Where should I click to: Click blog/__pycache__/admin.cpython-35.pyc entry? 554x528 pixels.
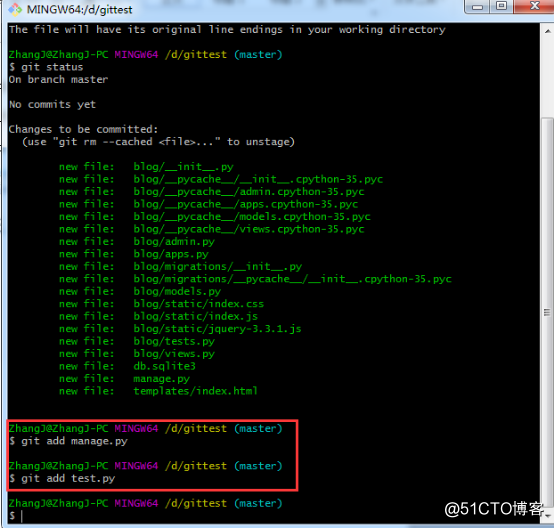[x=212, y=192]
